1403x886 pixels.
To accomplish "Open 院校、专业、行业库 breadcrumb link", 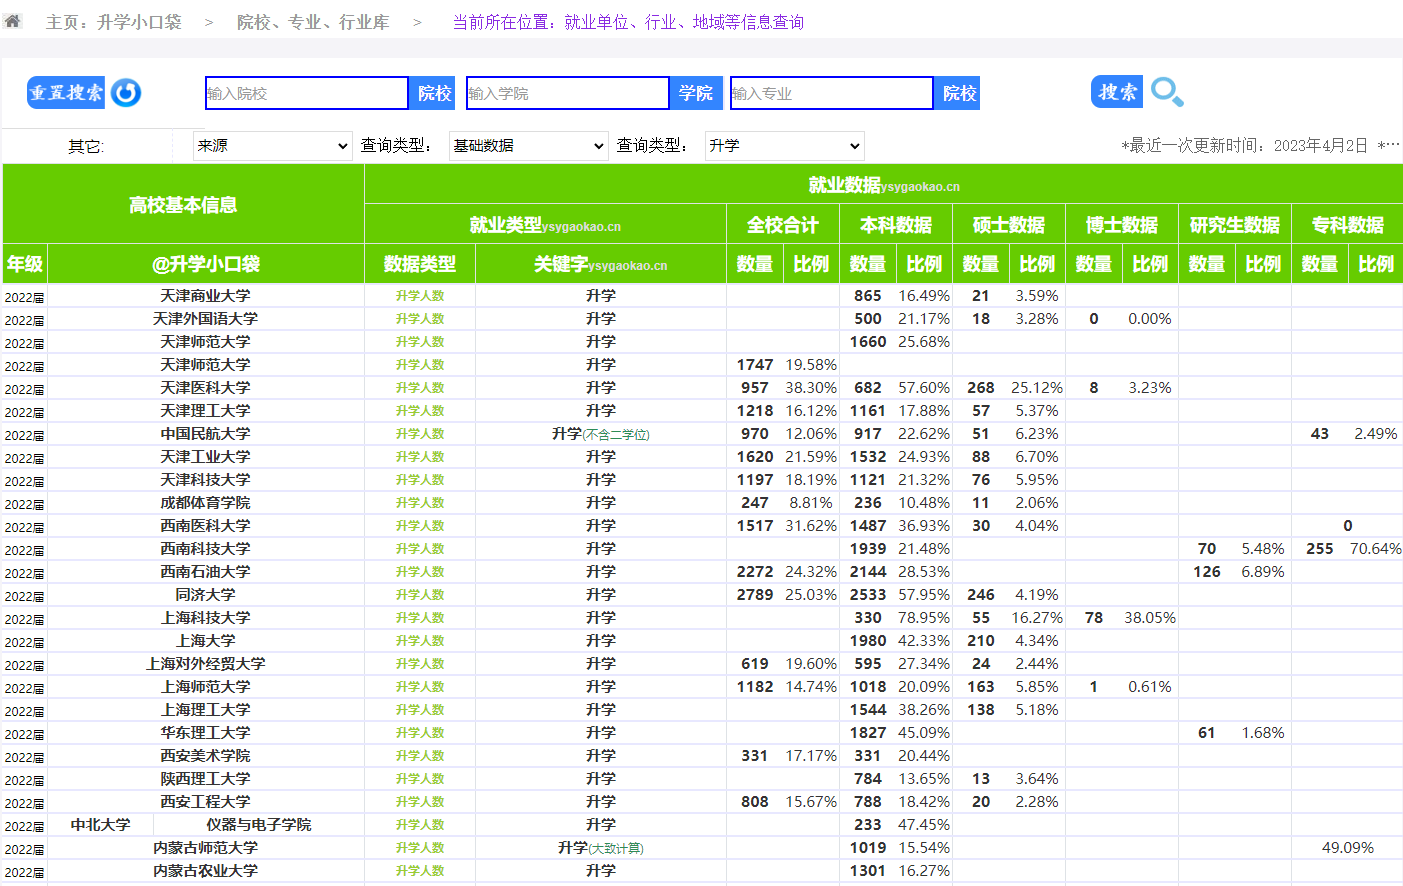I will 313,22.
